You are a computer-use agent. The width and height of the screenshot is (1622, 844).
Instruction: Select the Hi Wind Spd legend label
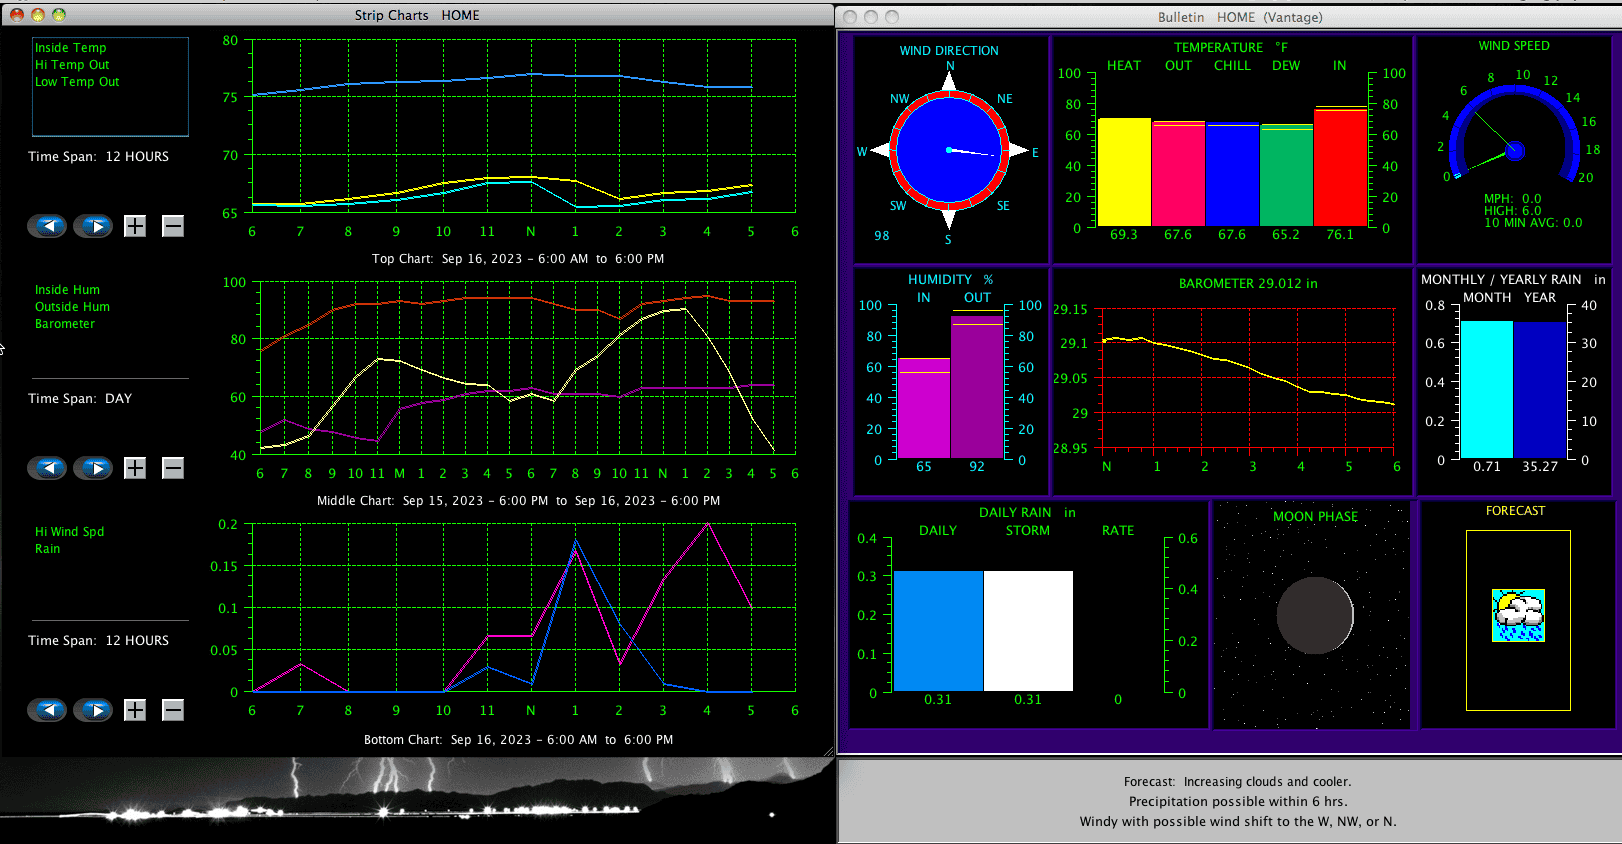point(69,532)
